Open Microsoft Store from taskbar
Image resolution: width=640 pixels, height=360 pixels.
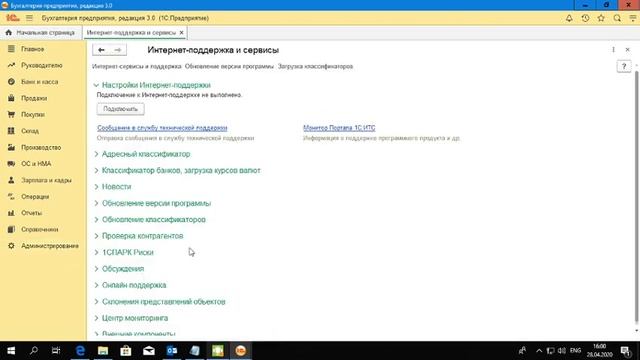click(126, 351)
